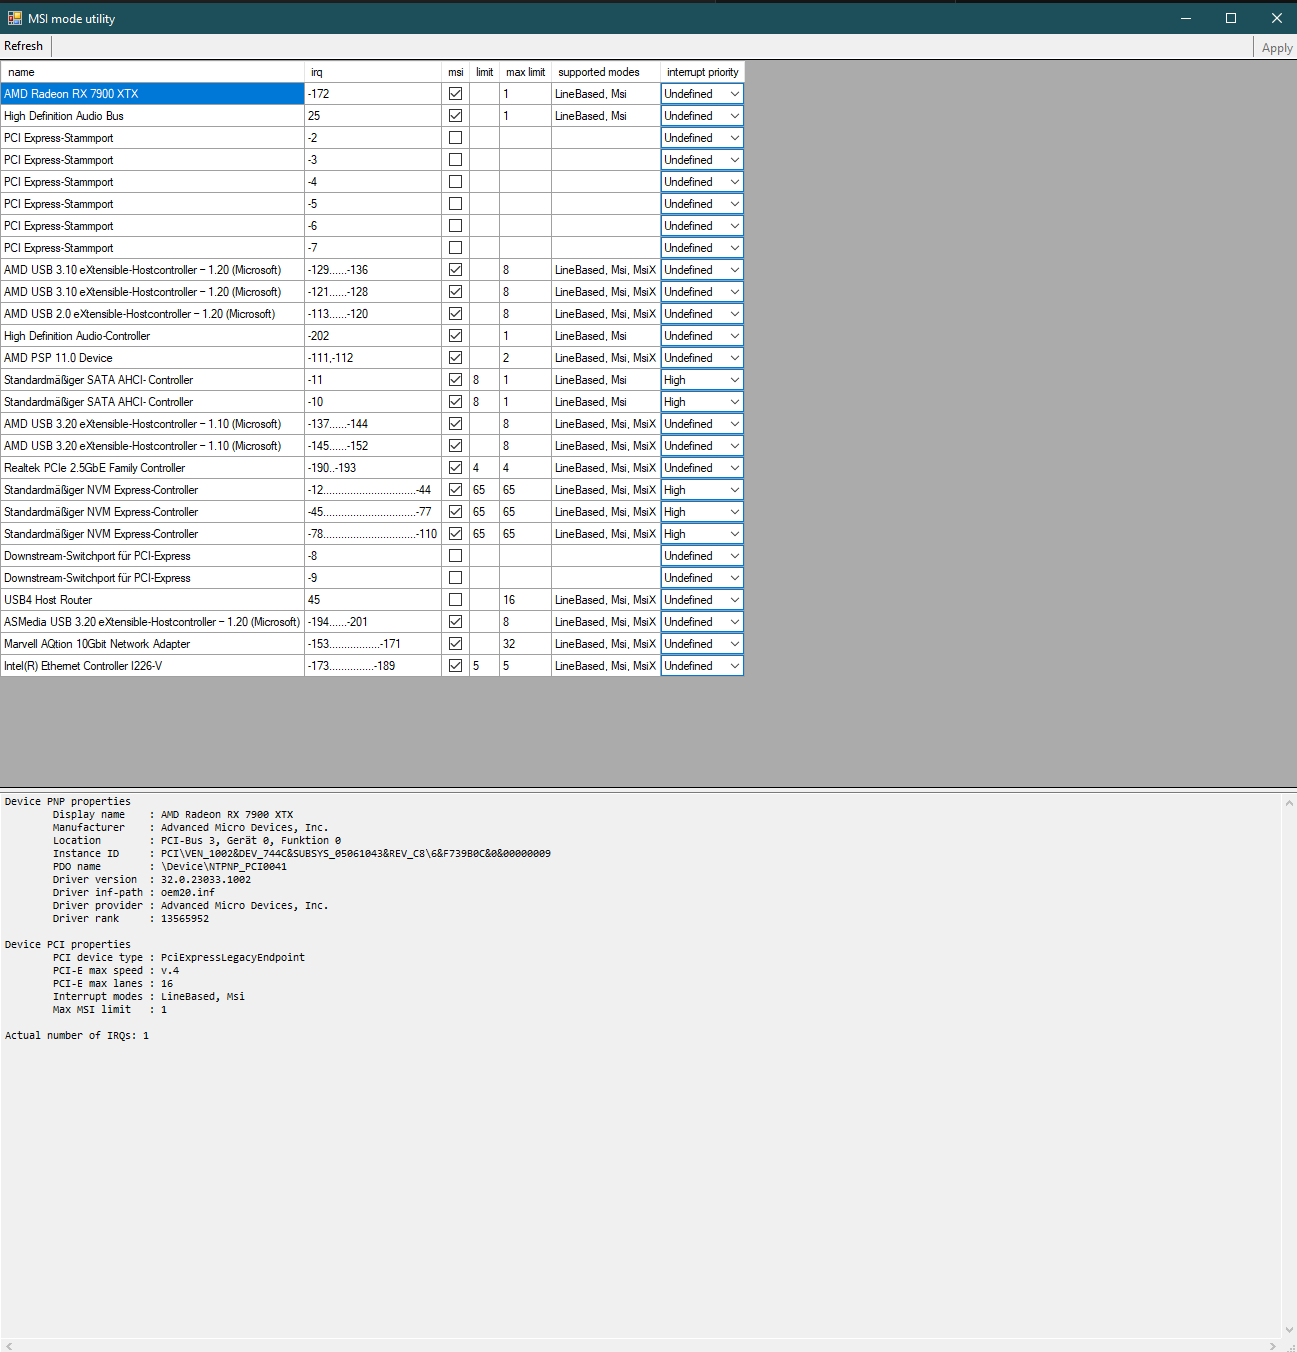Select AMD USB 2.0 eXtensible-Hostcontroller row

pyautogui.click(x=152, y=314)
